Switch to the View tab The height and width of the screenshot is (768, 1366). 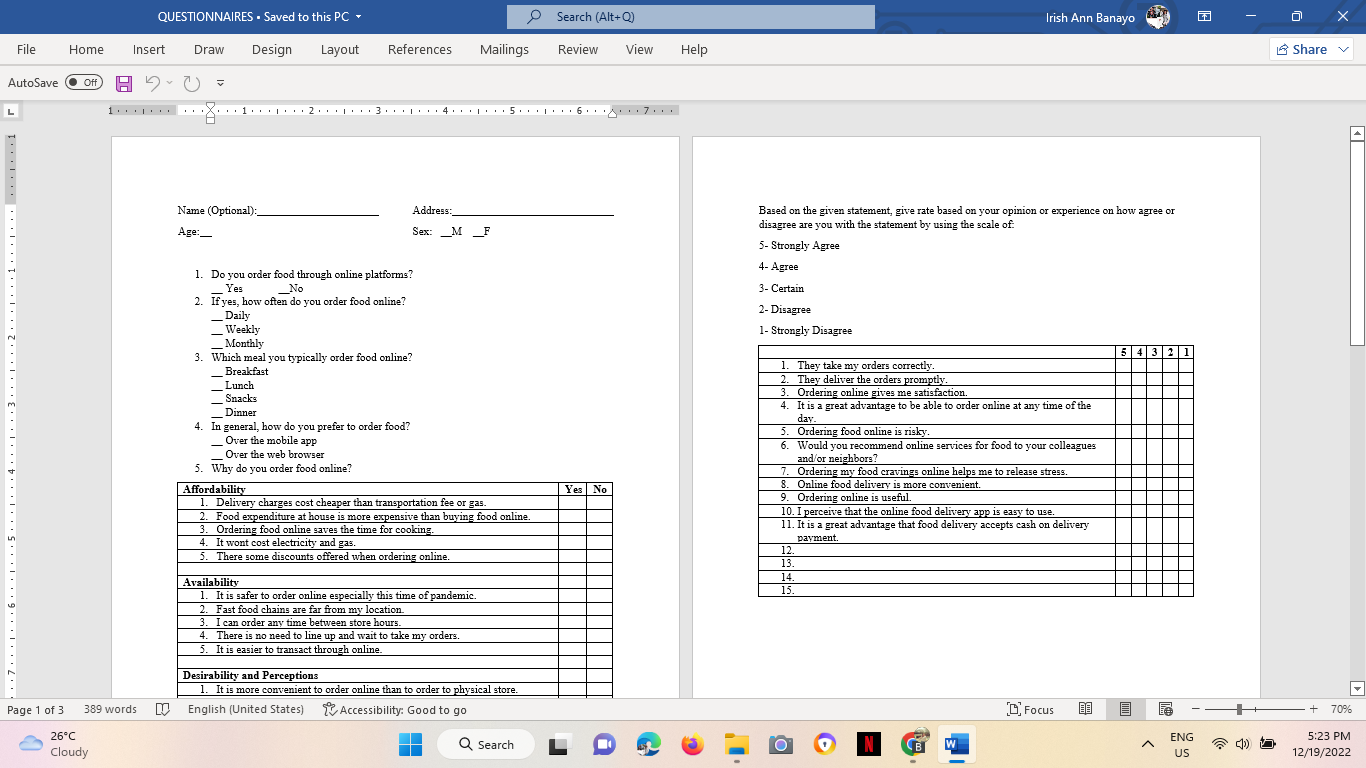pyautogui.click(x=639, y=49)
